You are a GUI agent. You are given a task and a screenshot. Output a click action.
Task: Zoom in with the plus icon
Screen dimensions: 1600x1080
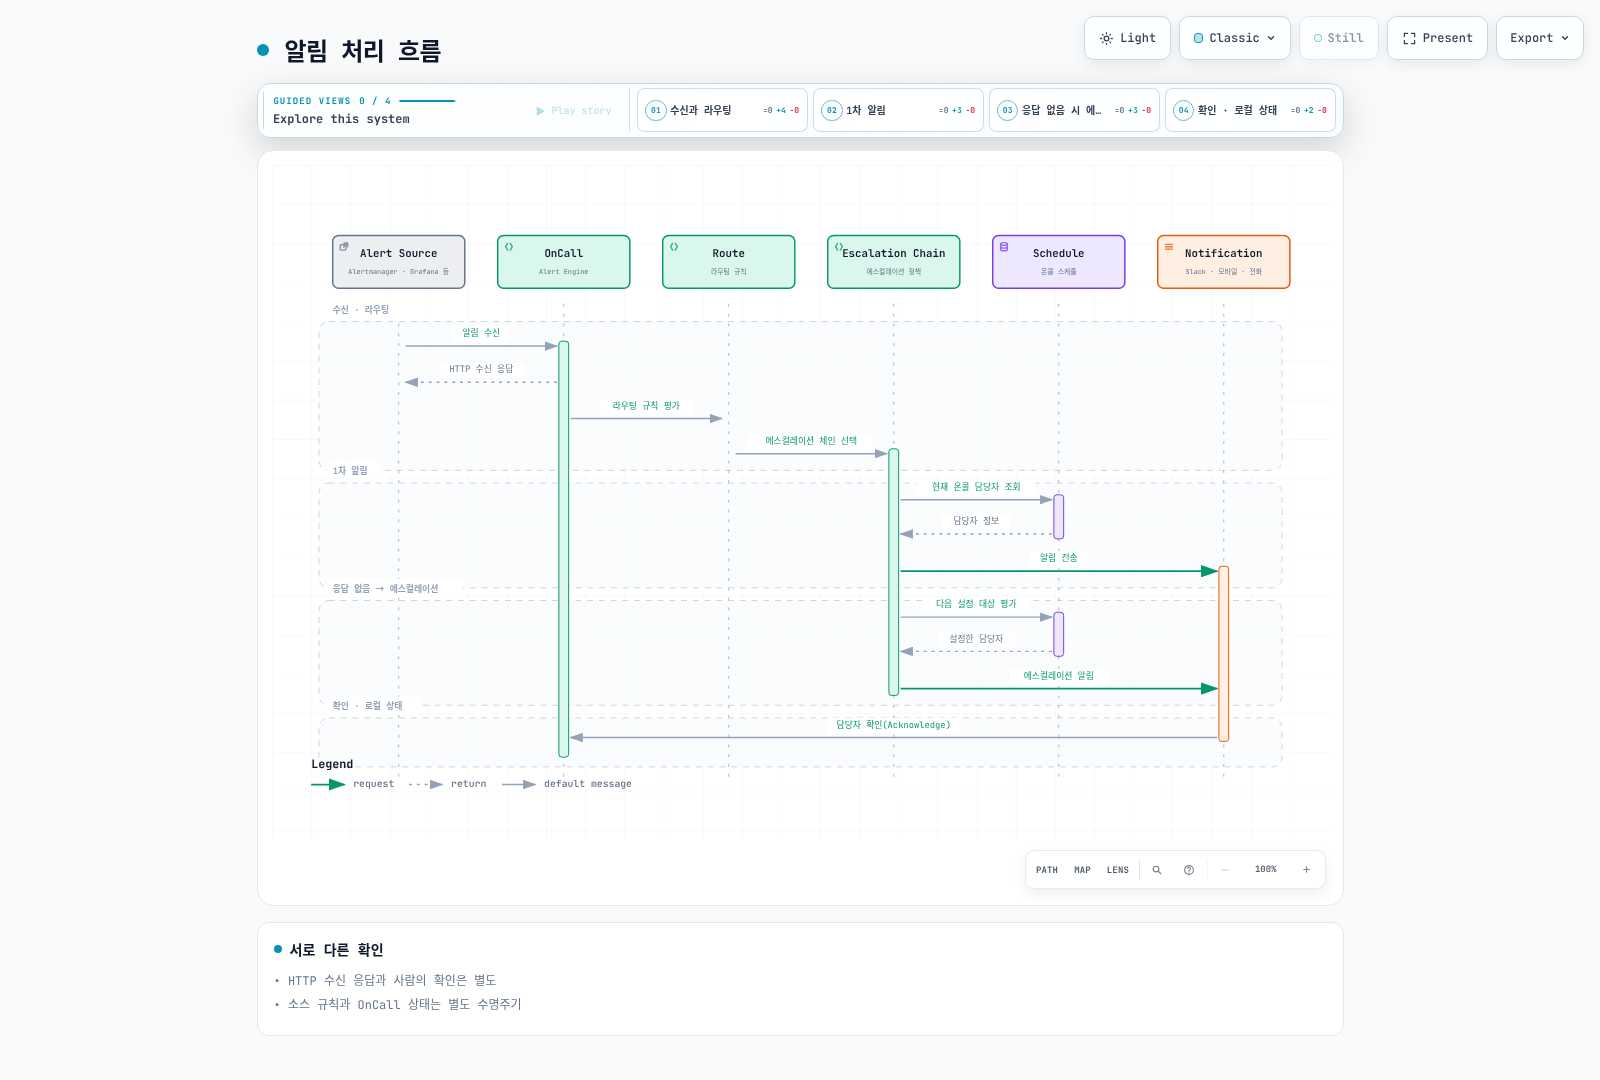click(1306, 870)
